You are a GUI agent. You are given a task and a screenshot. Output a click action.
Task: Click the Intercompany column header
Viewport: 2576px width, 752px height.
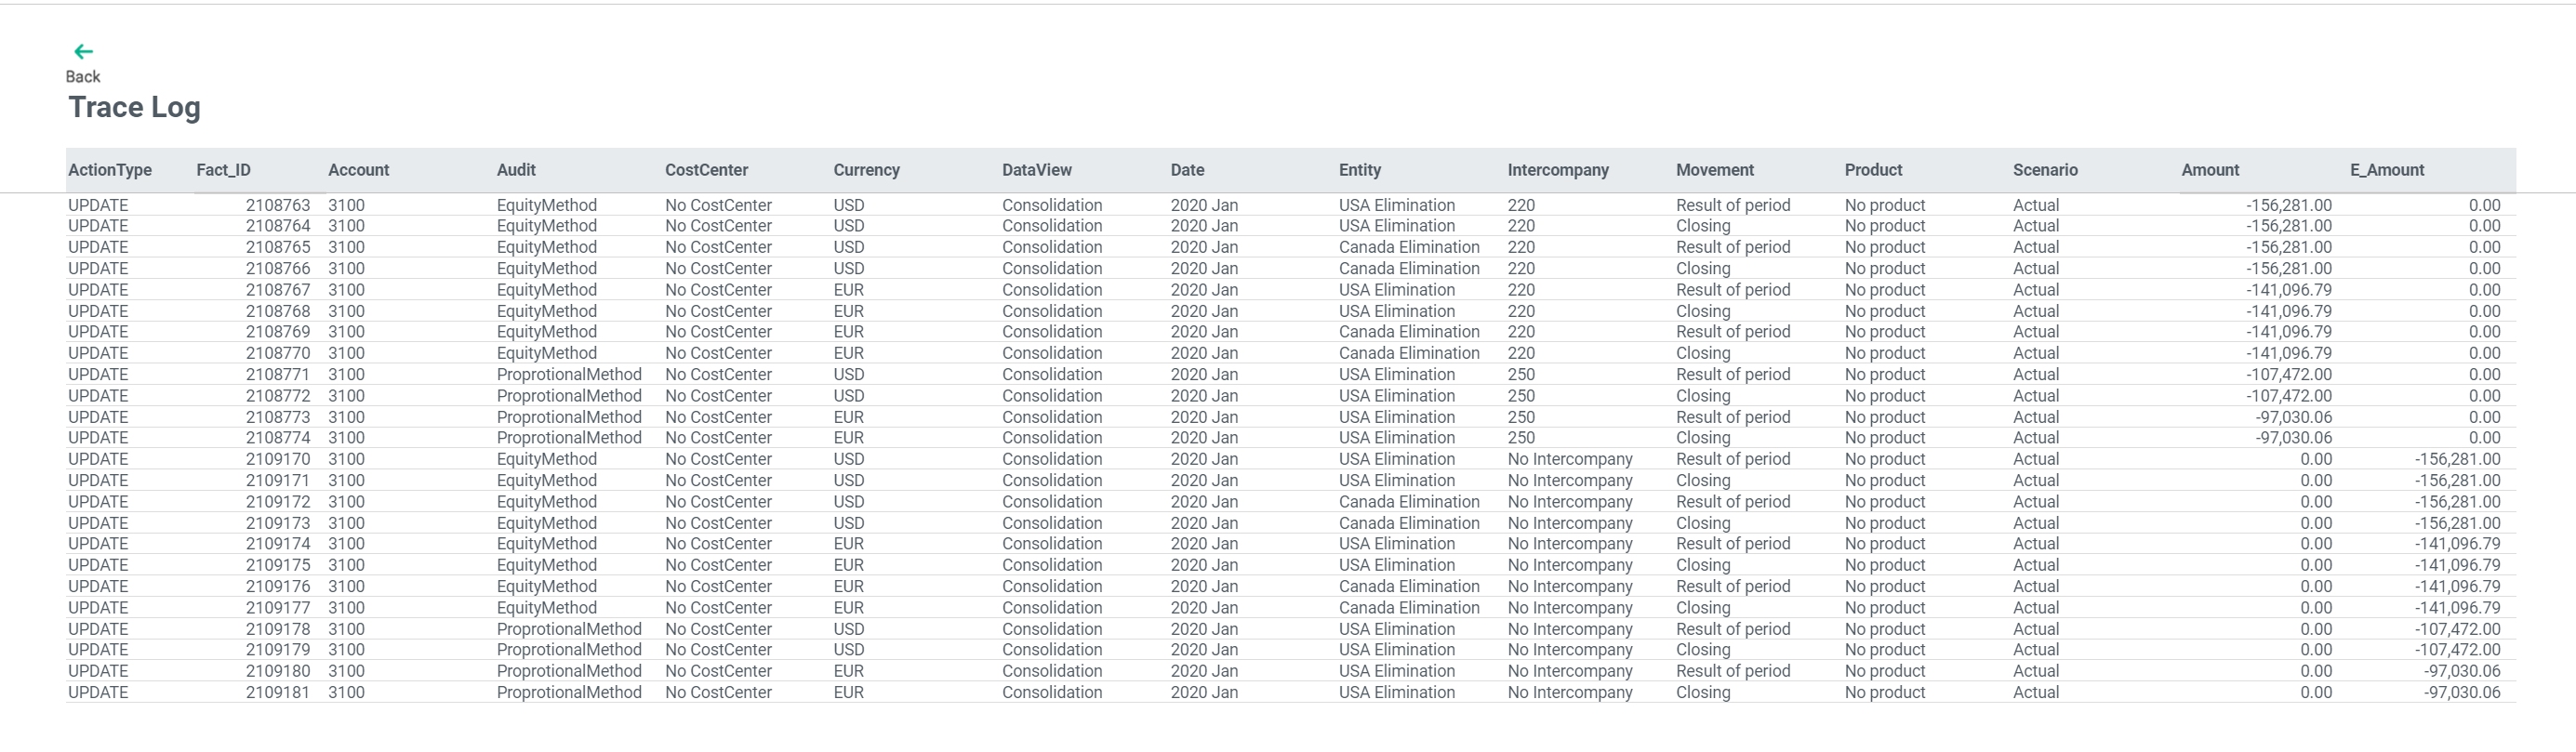[x=1558, y=170]
